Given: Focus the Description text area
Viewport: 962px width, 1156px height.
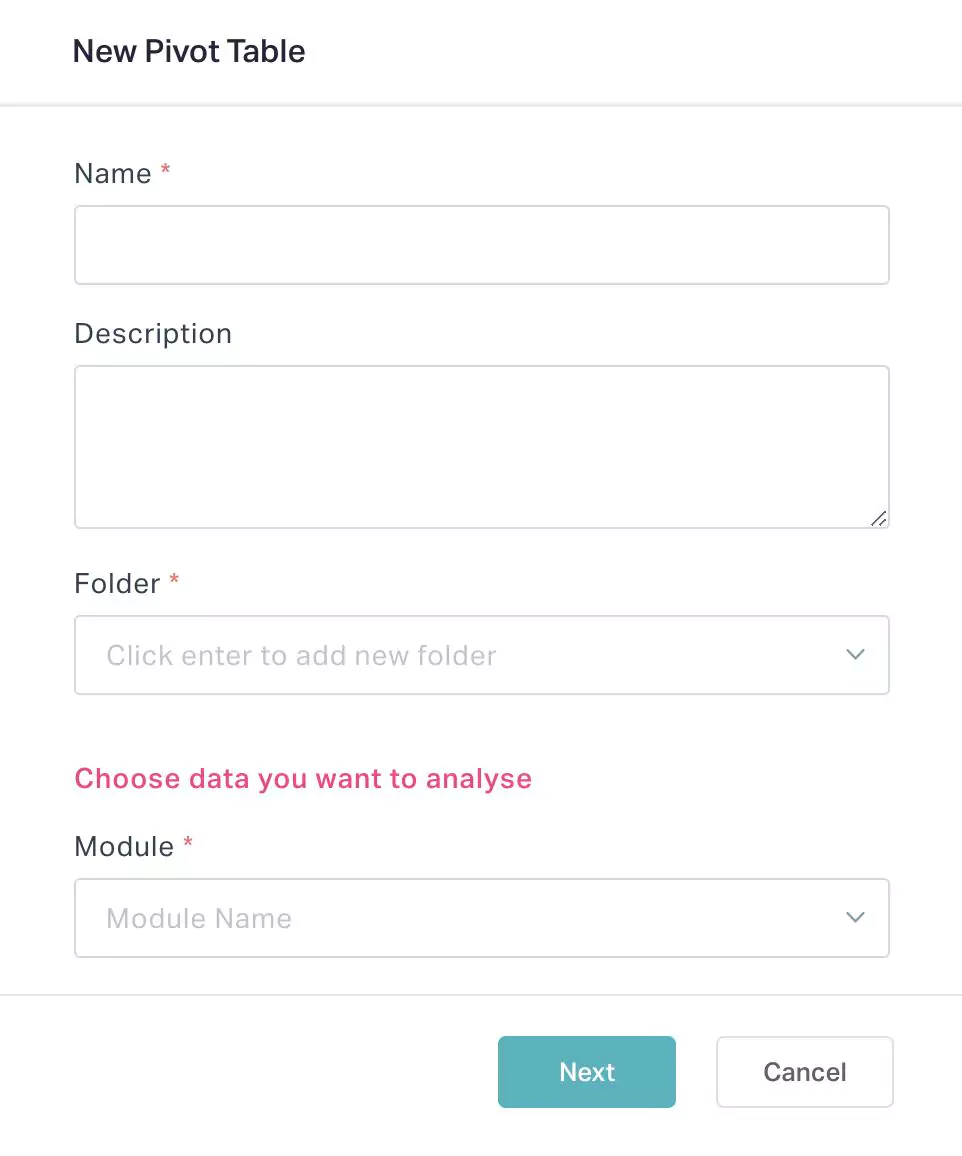Looking at the screenshot, I should click(481, 446).
